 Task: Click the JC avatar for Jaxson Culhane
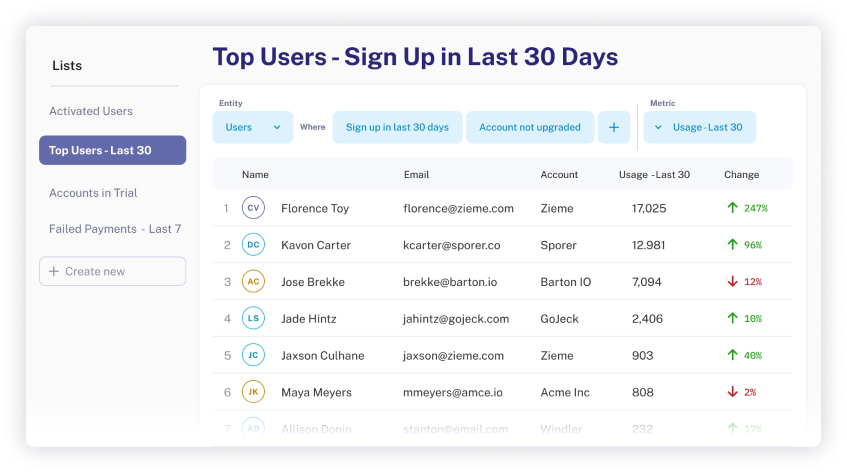(x=253, y=355)
